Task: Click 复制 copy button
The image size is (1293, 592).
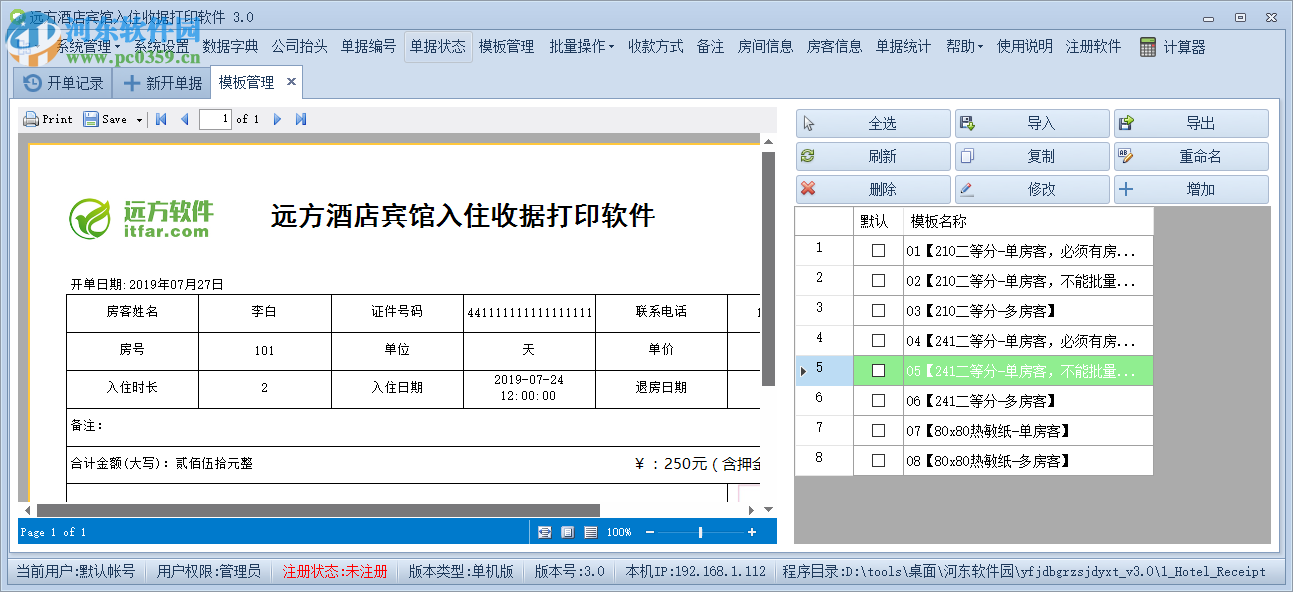Action: [x=1032, y=157]
